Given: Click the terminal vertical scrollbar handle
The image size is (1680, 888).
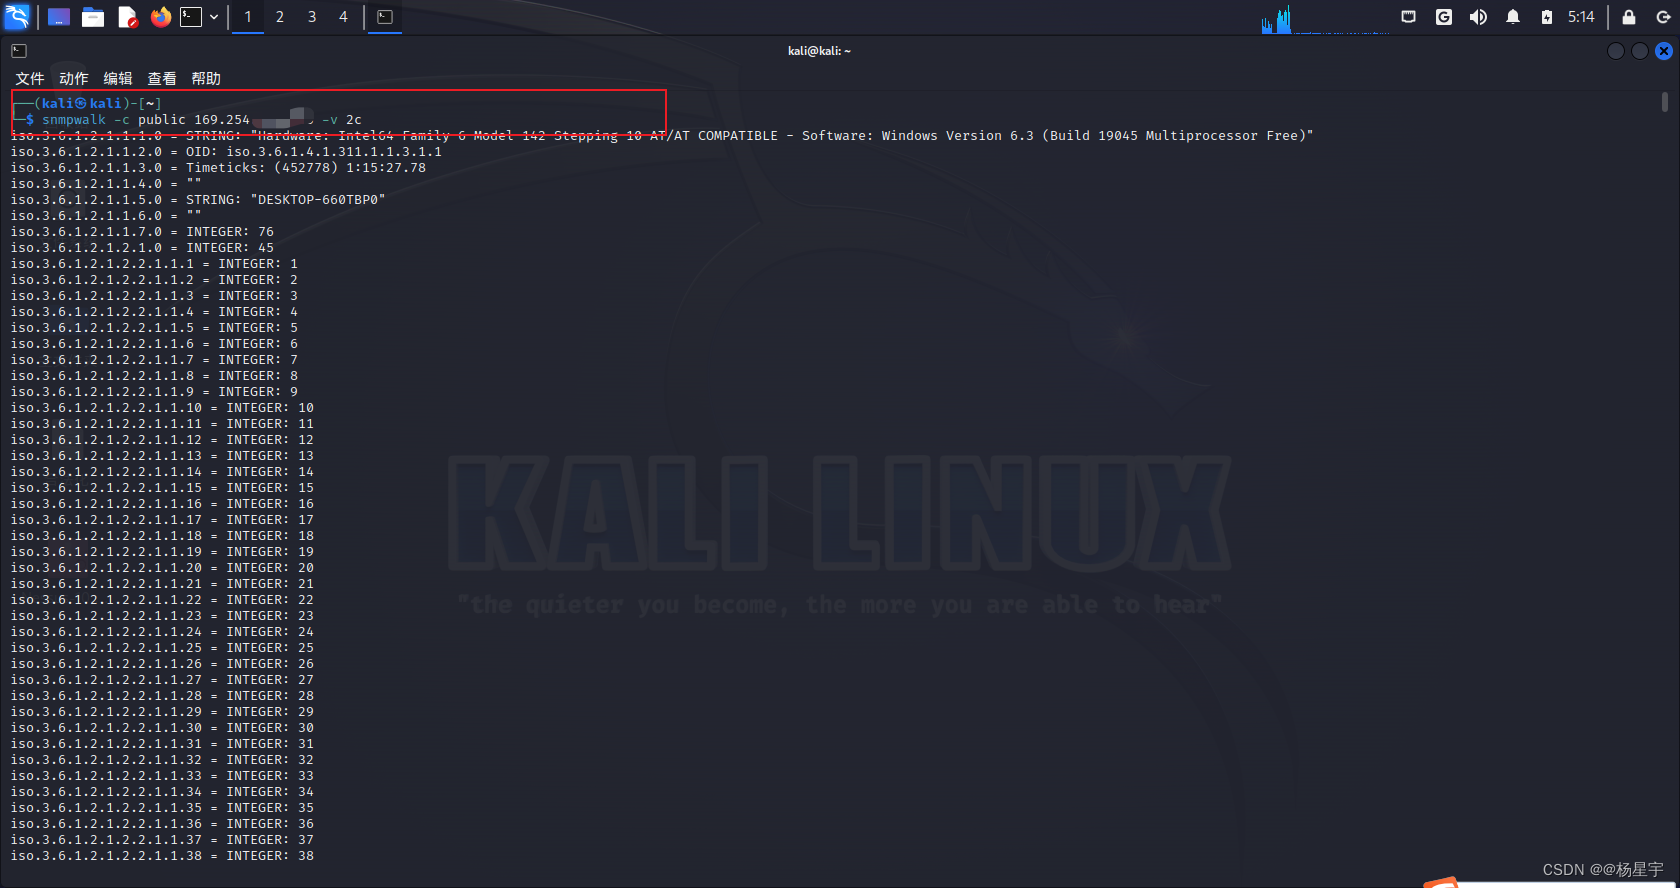Looking at the screenshot, I should 1665,102.
